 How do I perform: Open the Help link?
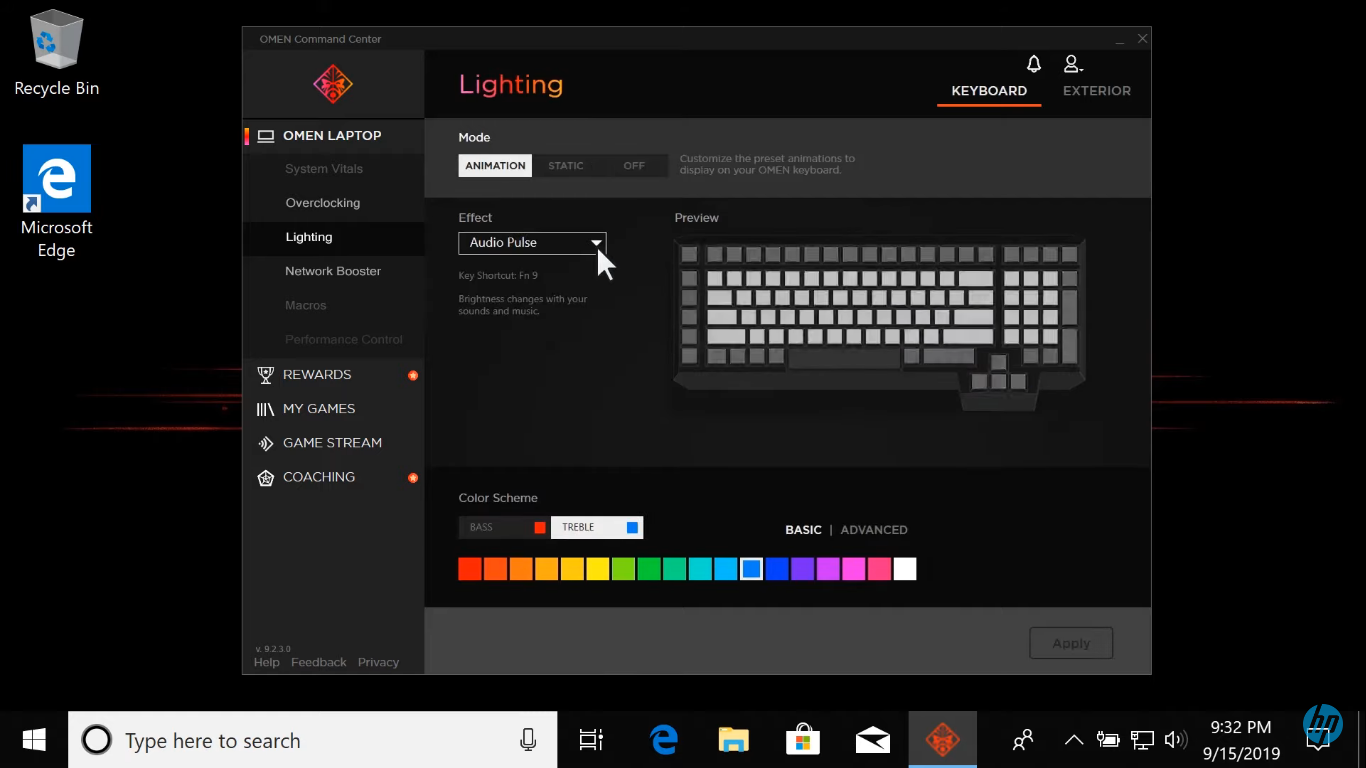267,662
